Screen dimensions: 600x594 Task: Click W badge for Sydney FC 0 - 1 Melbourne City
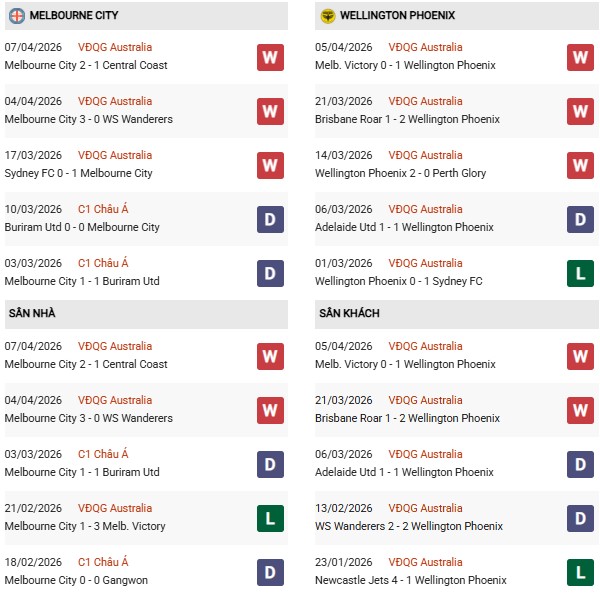click(270, 165)
